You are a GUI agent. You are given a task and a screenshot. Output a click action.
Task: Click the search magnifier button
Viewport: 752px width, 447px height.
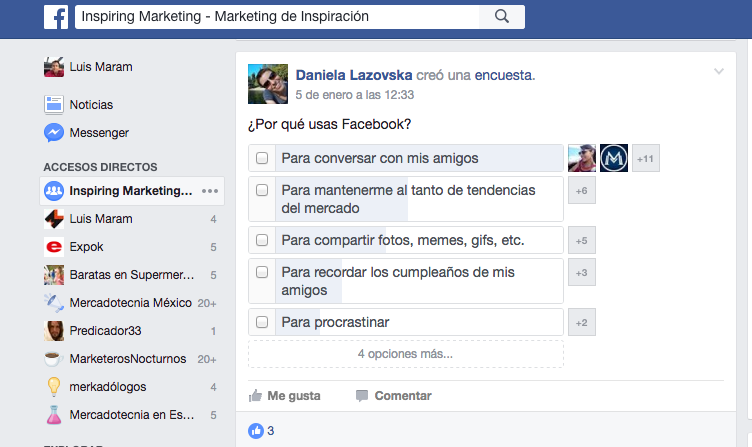[x=502, y=17]
